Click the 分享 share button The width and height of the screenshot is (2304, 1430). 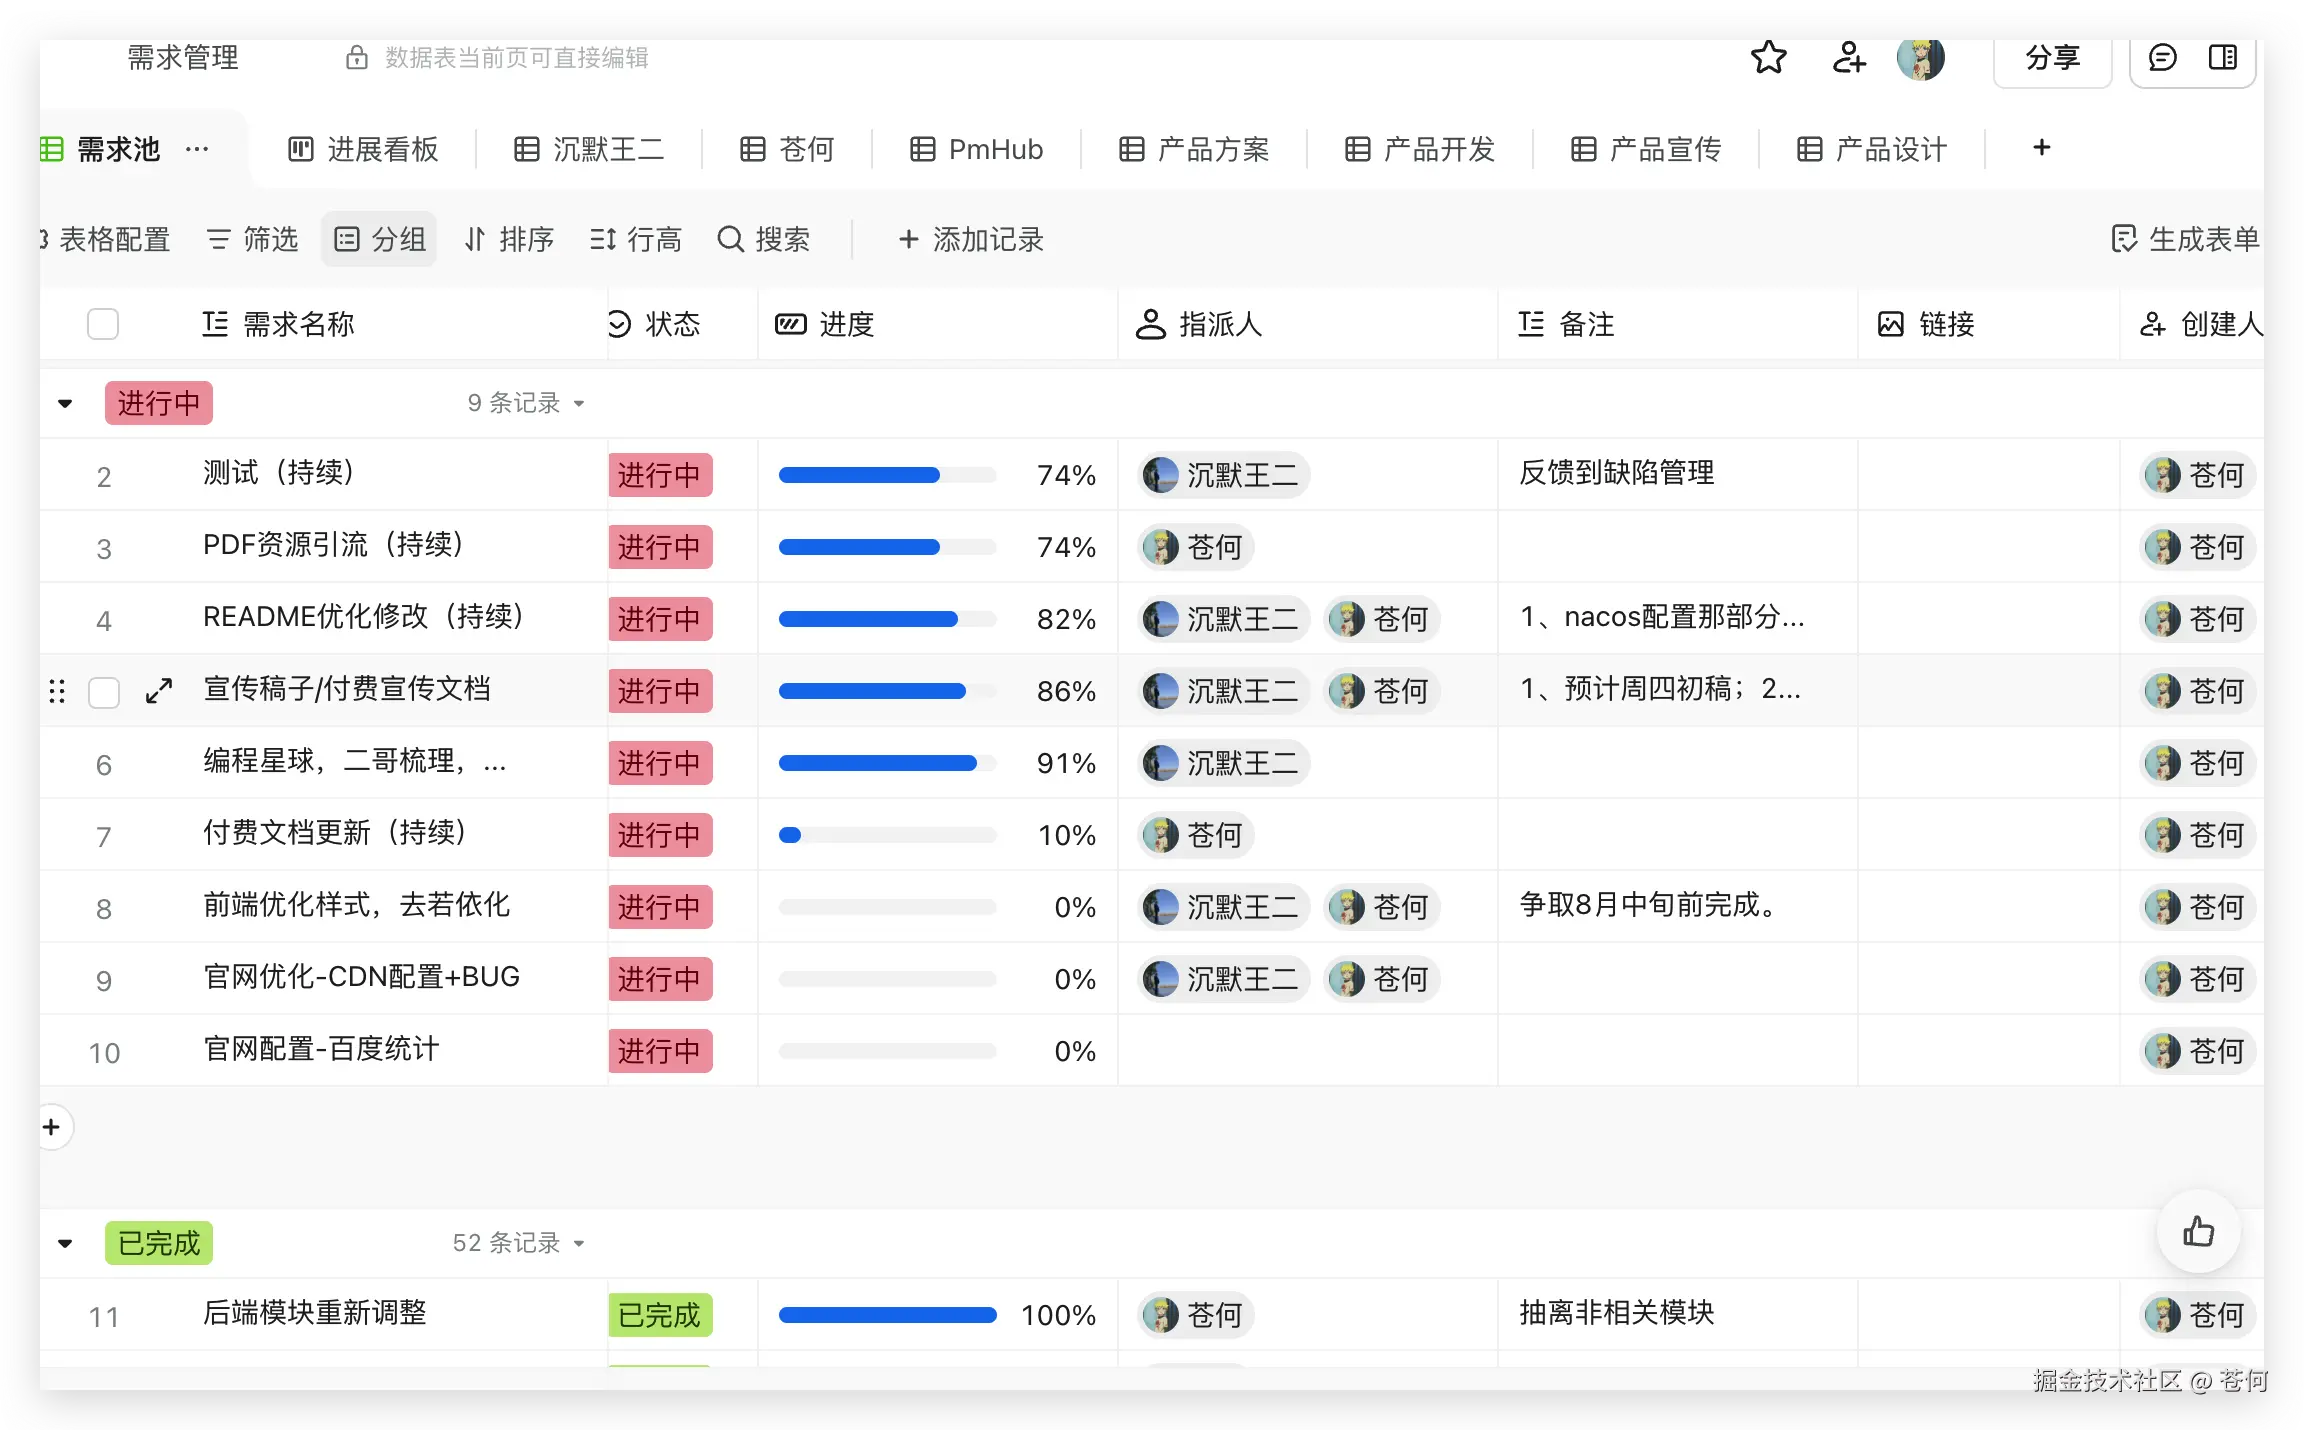tap(2052, 58)
